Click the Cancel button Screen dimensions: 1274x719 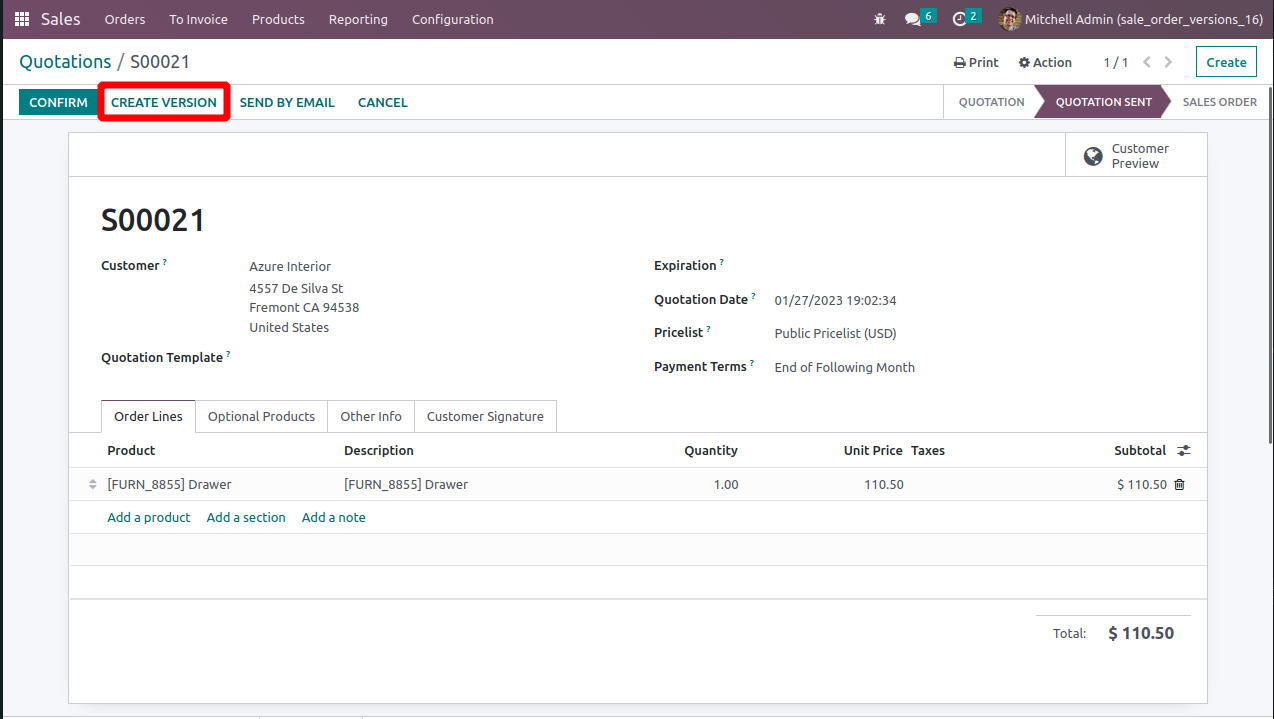[x=383, y=102]
